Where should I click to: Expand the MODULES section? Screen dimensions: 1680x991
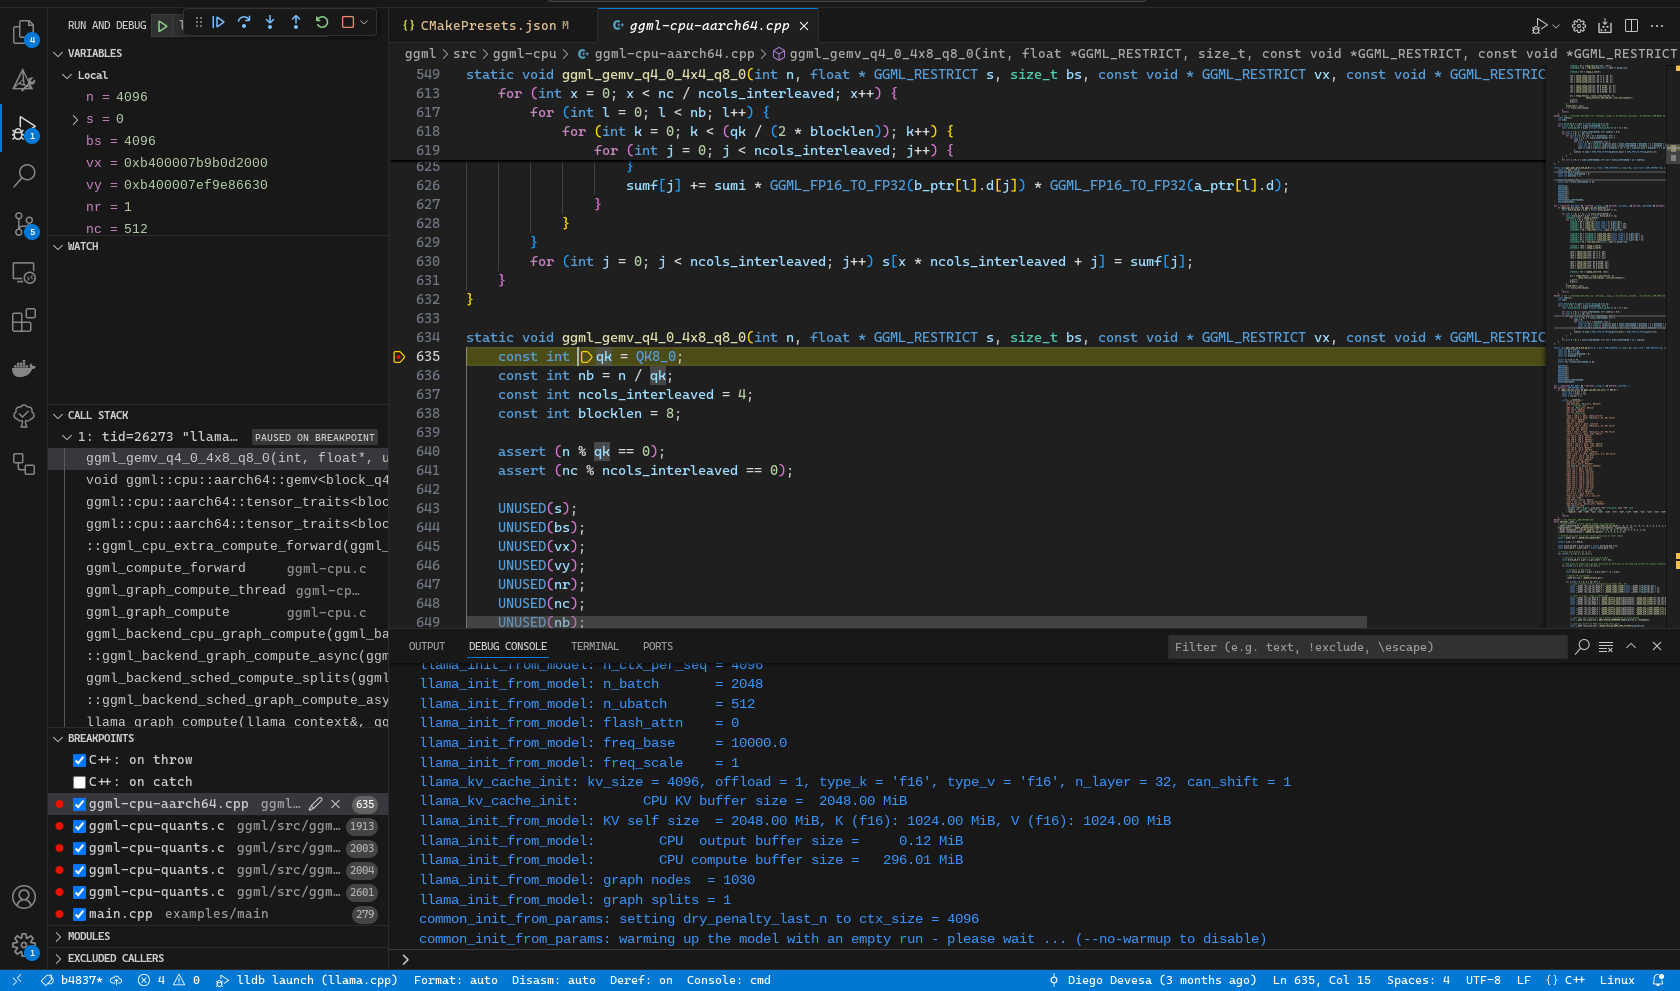click(x=89, y=936)
